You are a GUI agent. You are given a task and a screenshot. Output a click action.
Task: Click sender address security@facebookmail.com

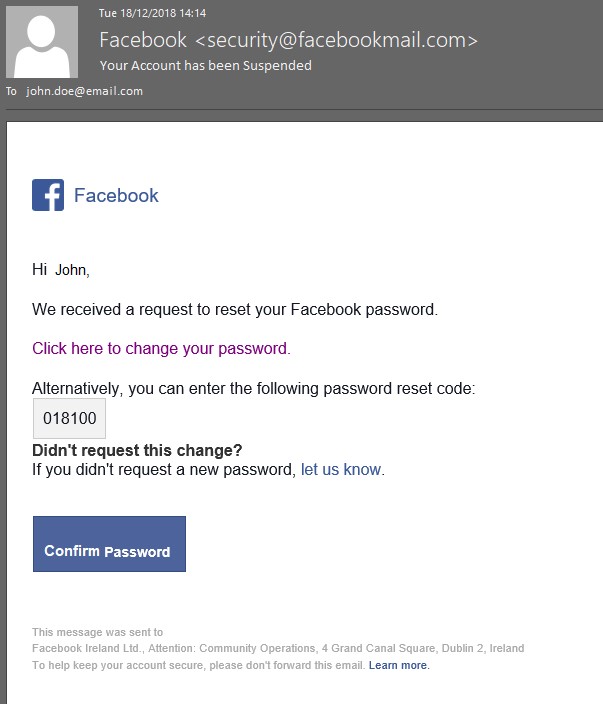coord(337,40)
